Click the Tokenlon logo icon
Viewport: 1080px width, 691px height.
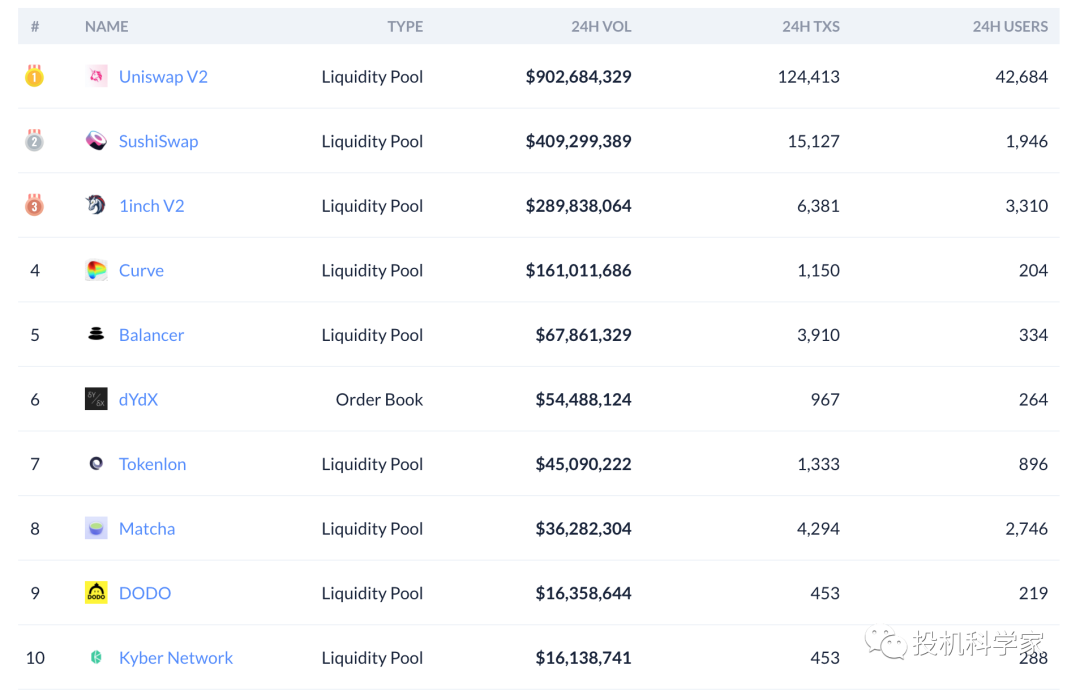coord(96,464)
